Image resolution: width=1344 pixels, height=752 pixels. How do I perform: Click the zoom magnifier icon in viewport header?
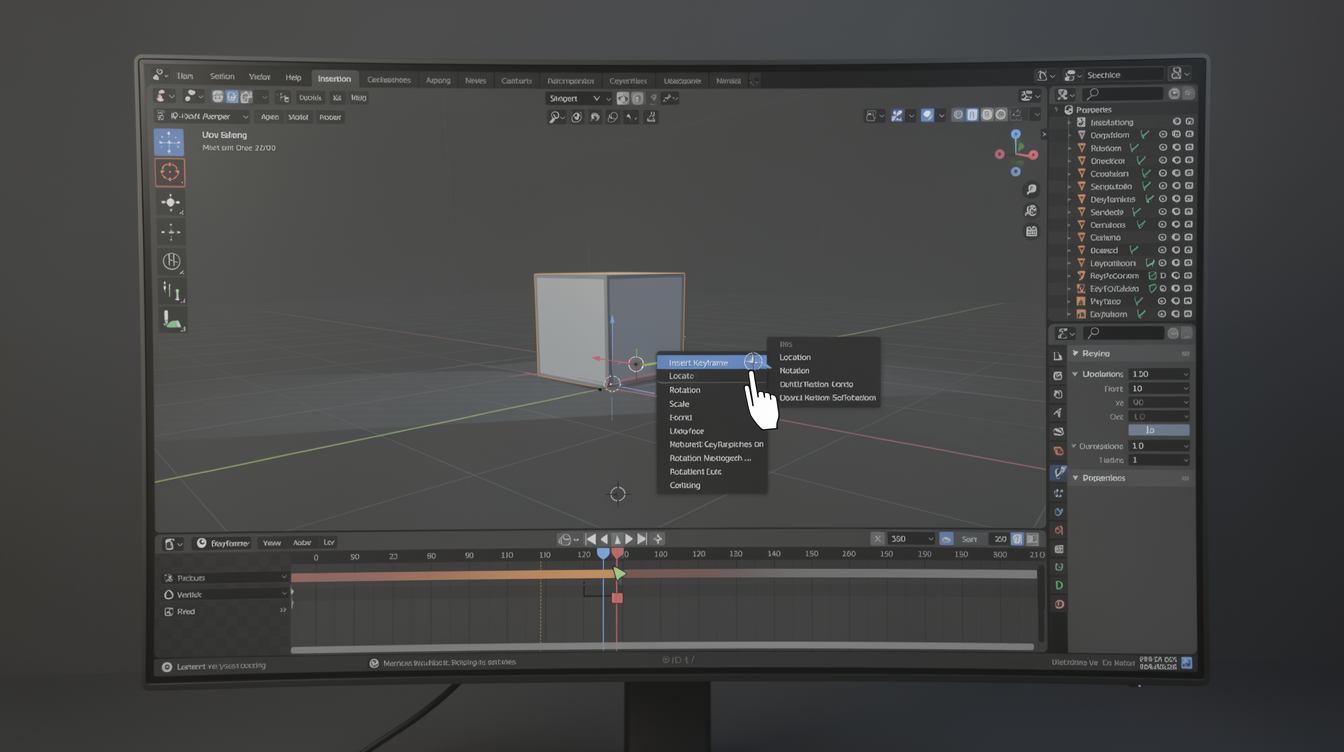click(x=556, y=115)
